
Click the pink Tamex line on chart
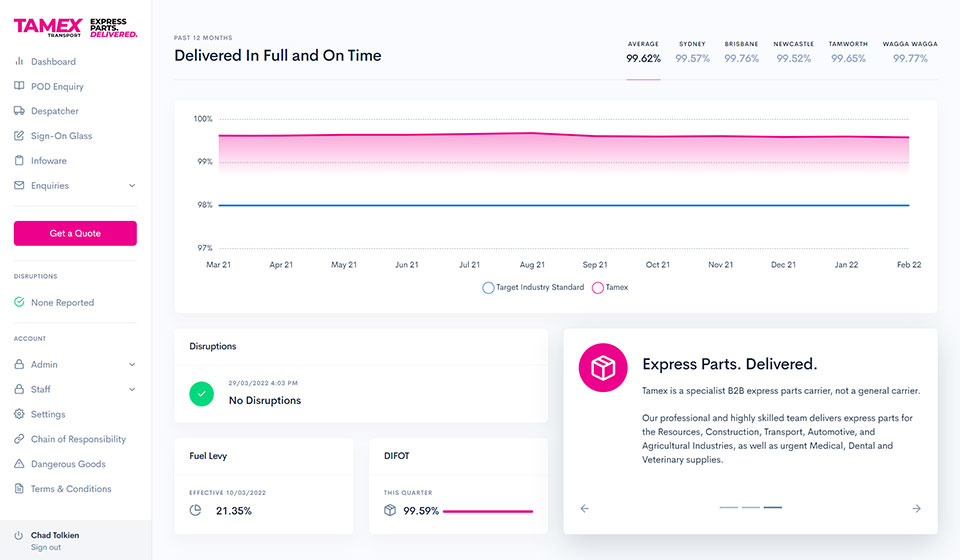(x=563, y=135)
